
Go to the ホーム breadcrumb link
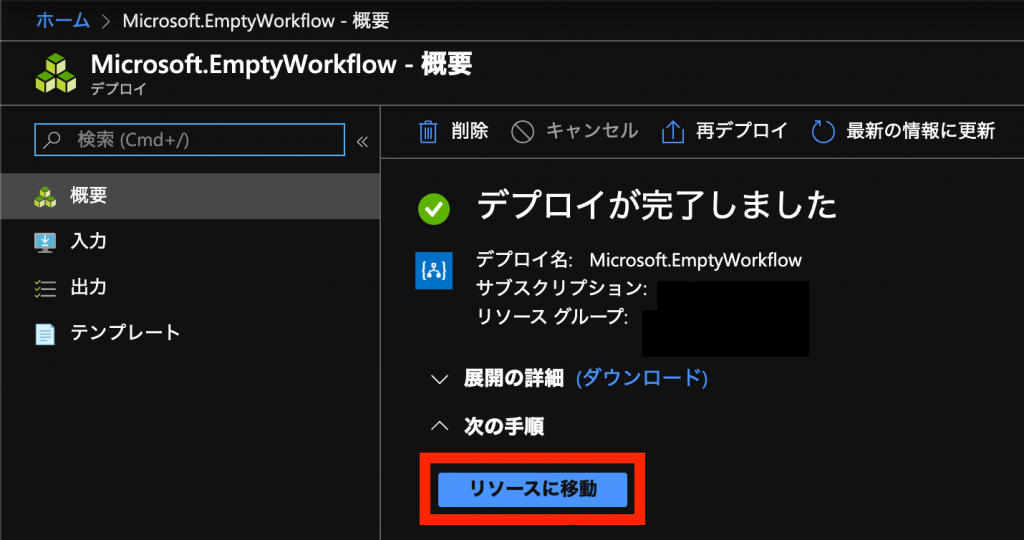click(63, 20)
